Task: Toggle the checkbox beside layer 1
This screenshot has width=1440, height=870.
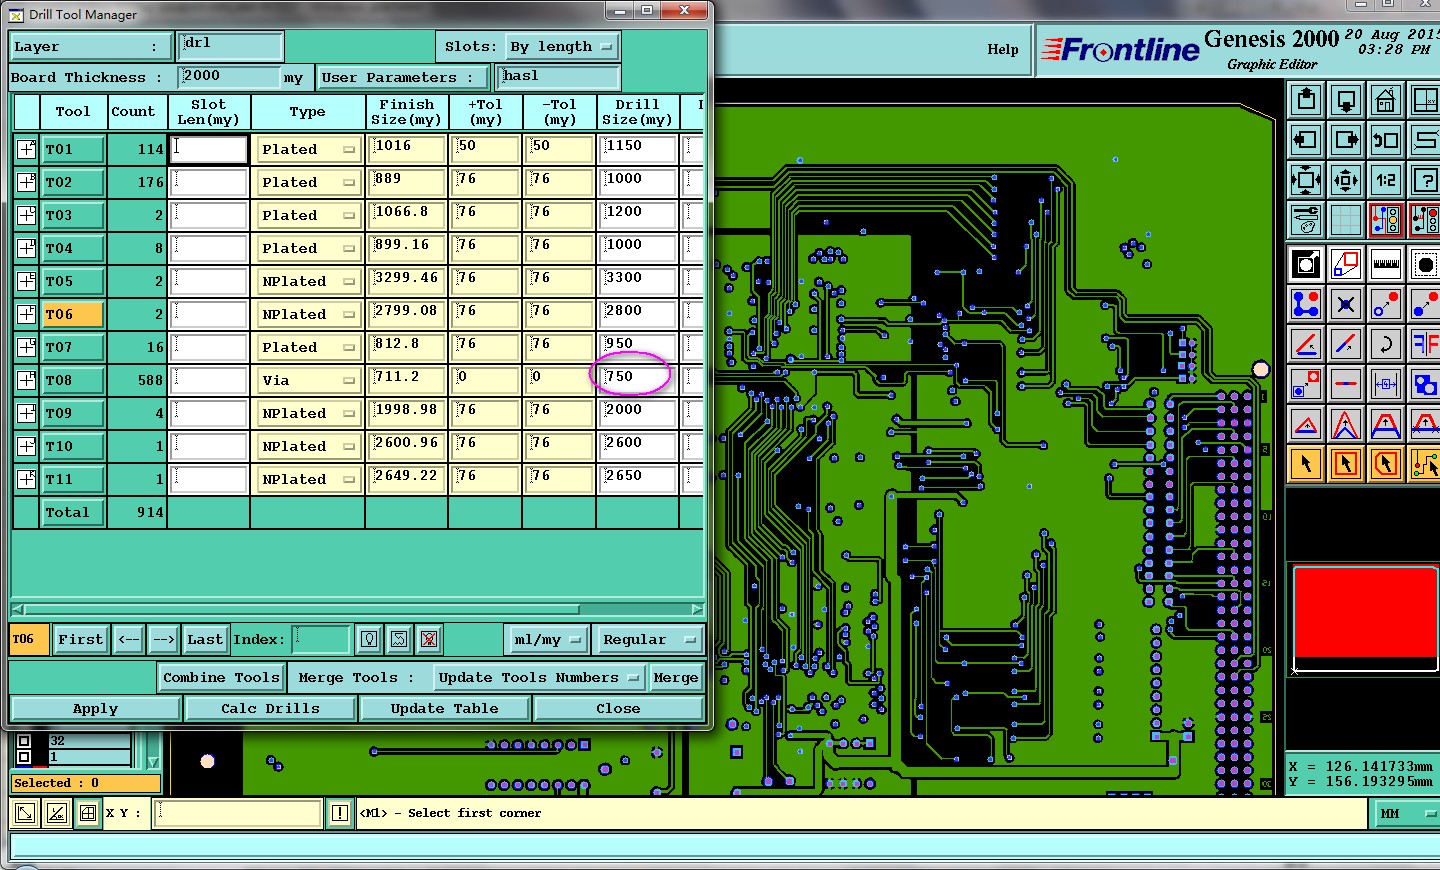Action: tap(24, 757)
